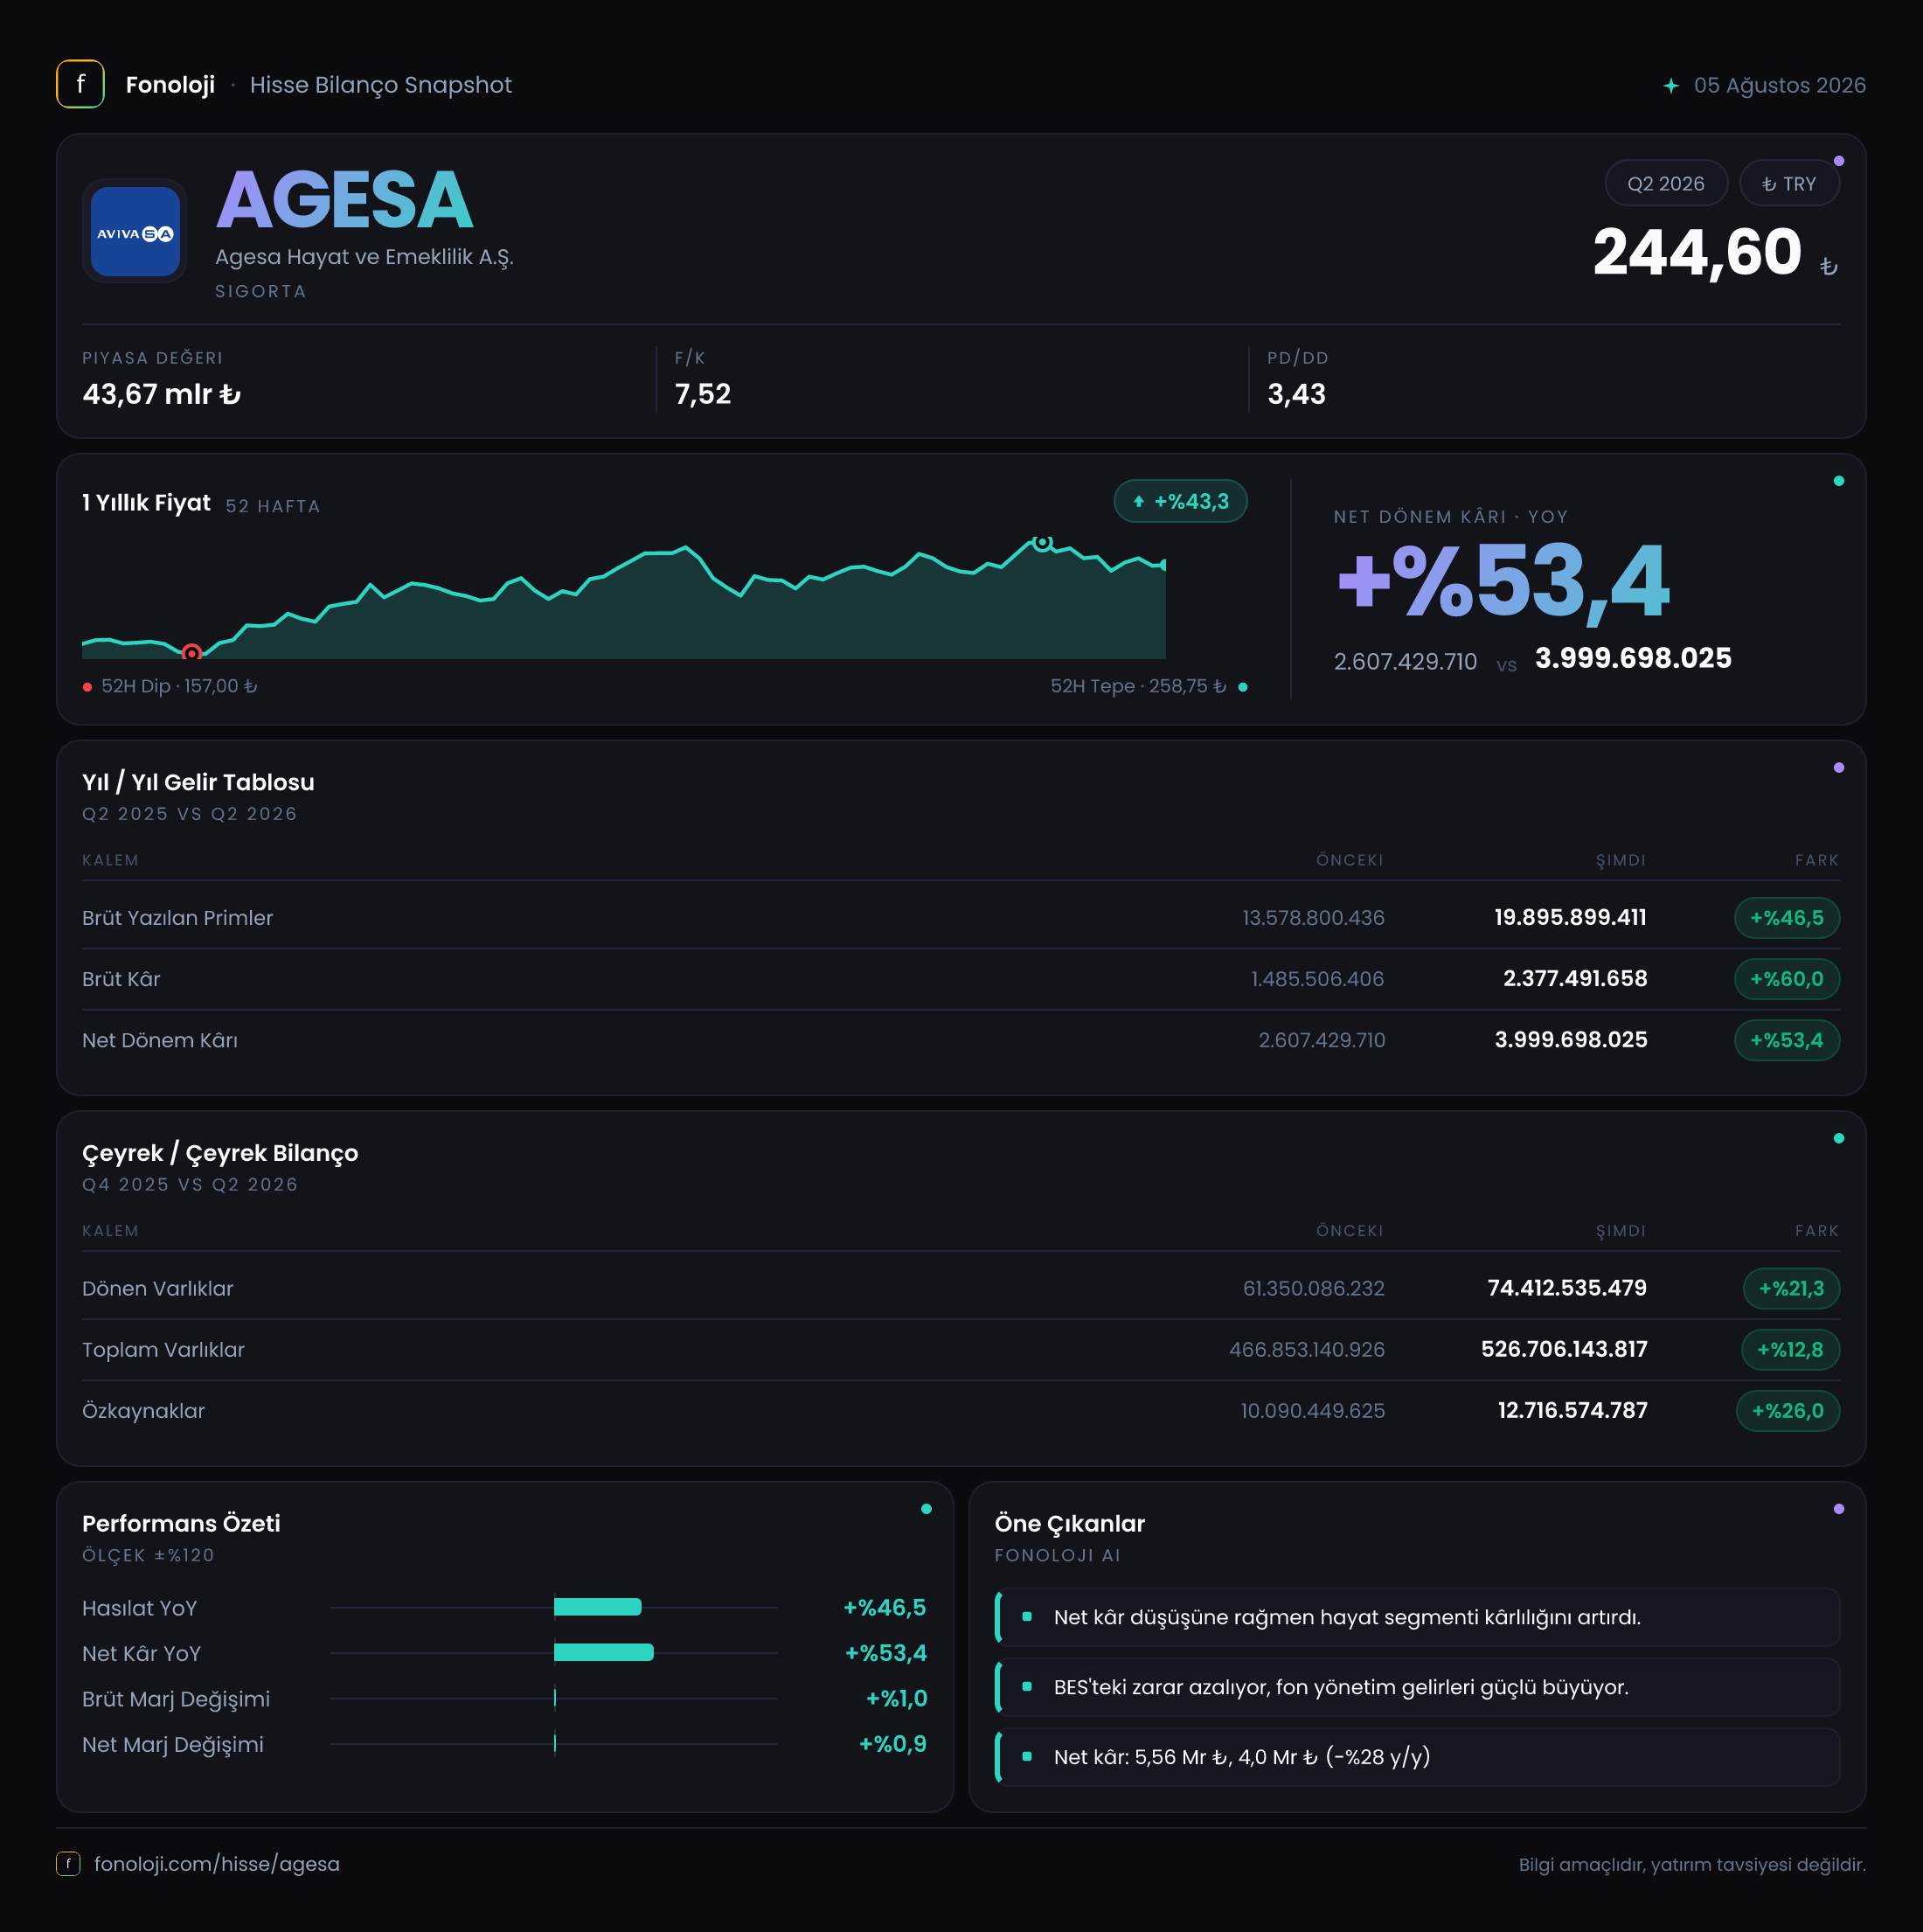Click the +%21,3 badge for Dönen Varlıklar

1791,1288
